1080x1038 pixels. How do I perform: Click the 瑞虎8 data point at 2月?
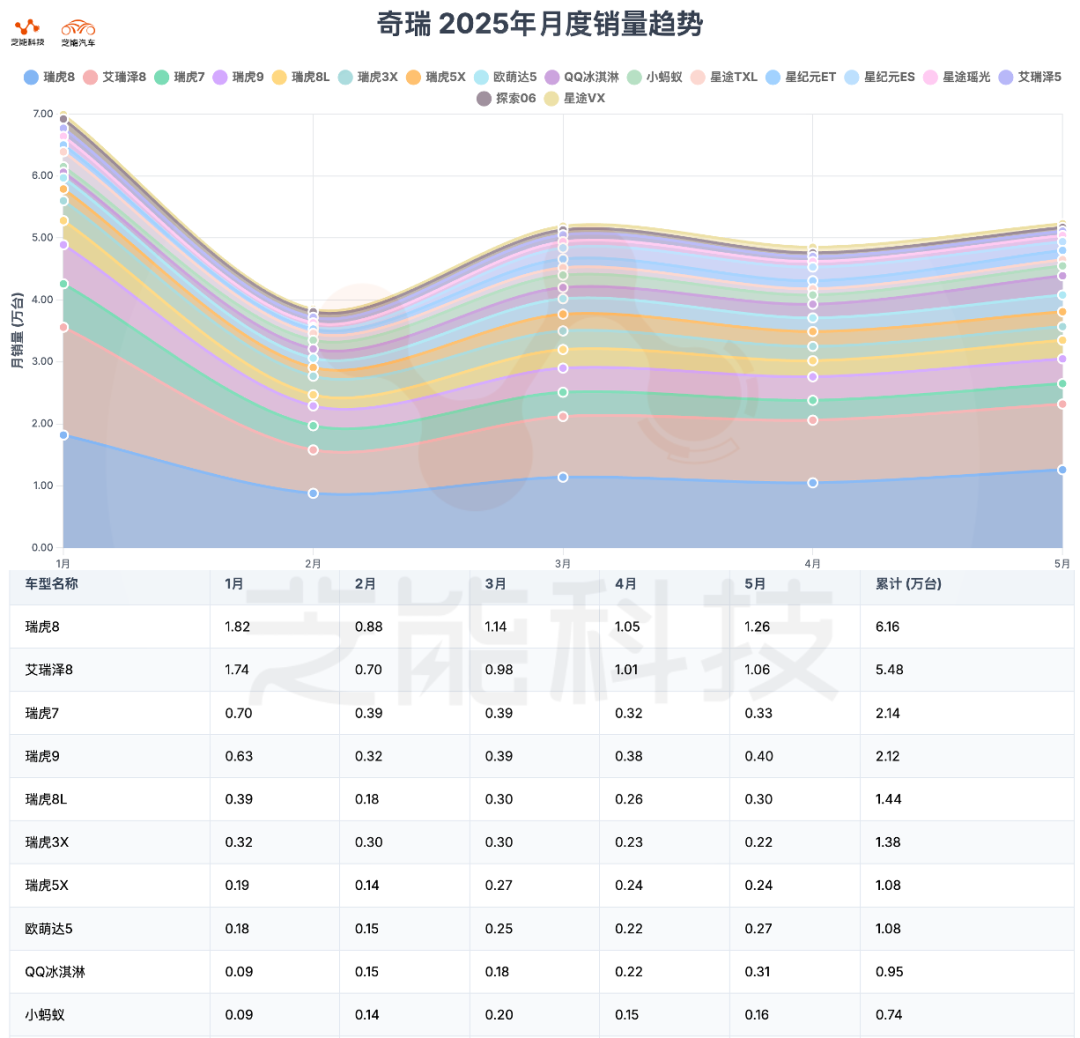pos(313,493)
